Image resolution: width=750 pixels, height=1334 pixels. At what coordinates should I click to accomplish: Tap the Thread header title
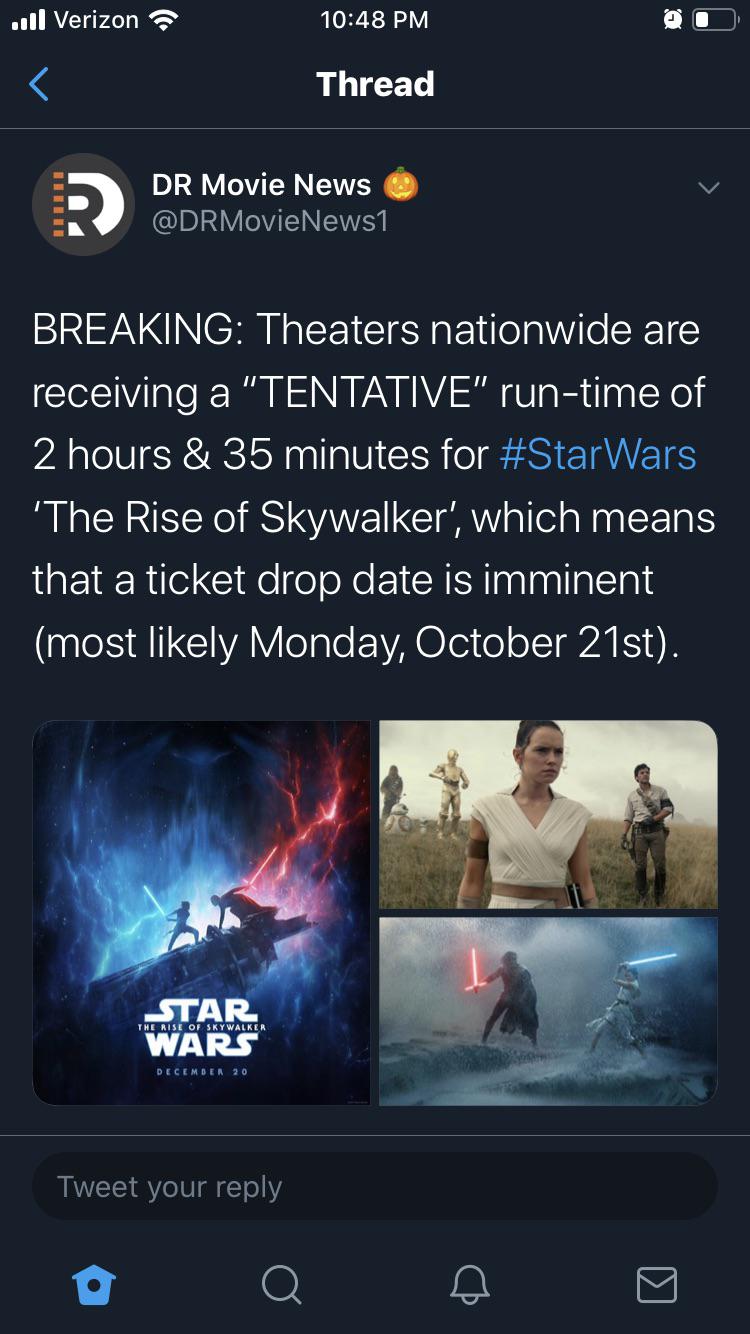375,84
